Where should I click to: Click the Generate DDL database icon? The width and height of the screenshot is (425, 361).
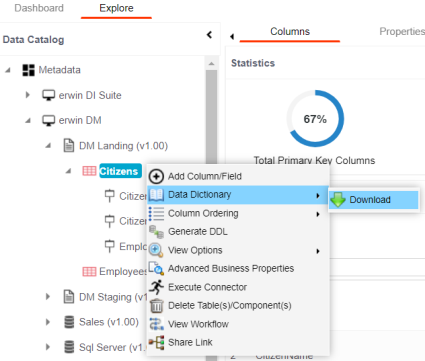point(156,232)
